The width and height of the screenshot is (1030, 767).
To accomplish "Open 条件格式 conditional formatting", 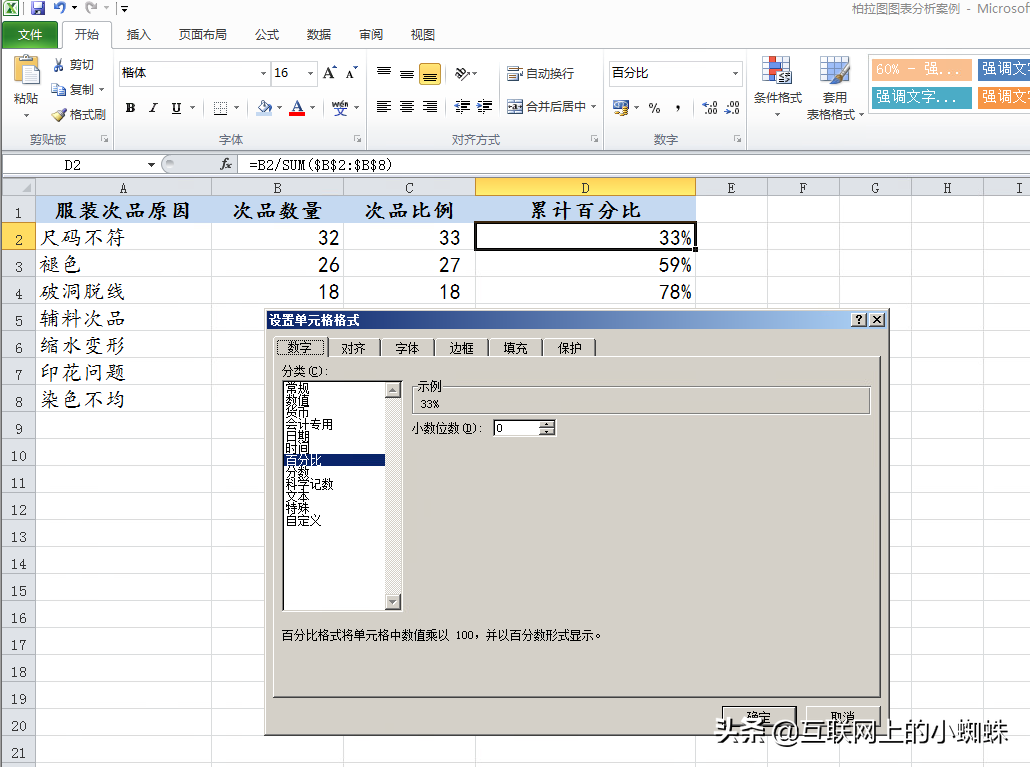I will tap(778, 87).
